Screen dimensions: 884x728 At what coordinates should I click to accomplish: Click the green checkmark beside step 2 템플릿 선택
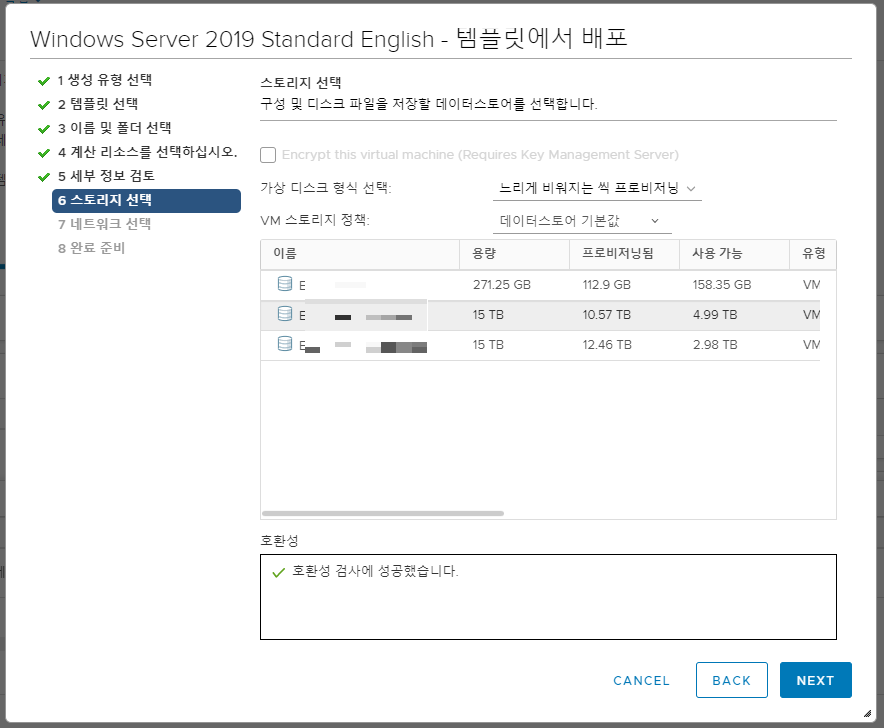pos(44,105)
